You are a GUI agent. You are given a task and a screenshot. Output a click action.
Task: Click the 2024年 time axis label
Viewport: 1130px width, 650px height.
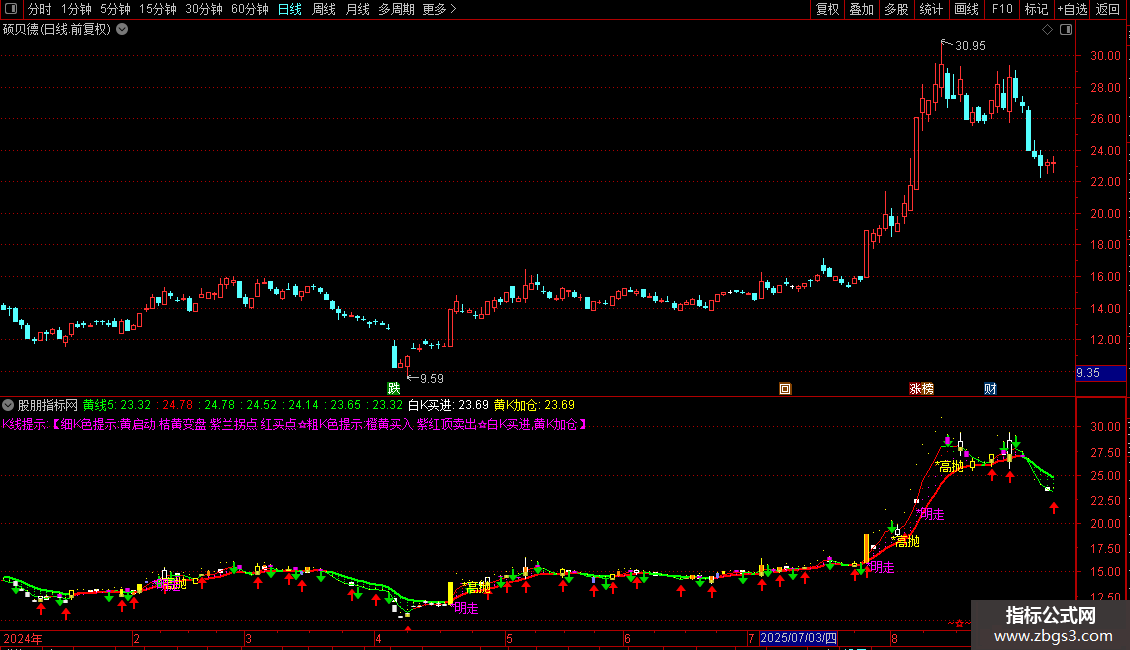pos(23,638)
